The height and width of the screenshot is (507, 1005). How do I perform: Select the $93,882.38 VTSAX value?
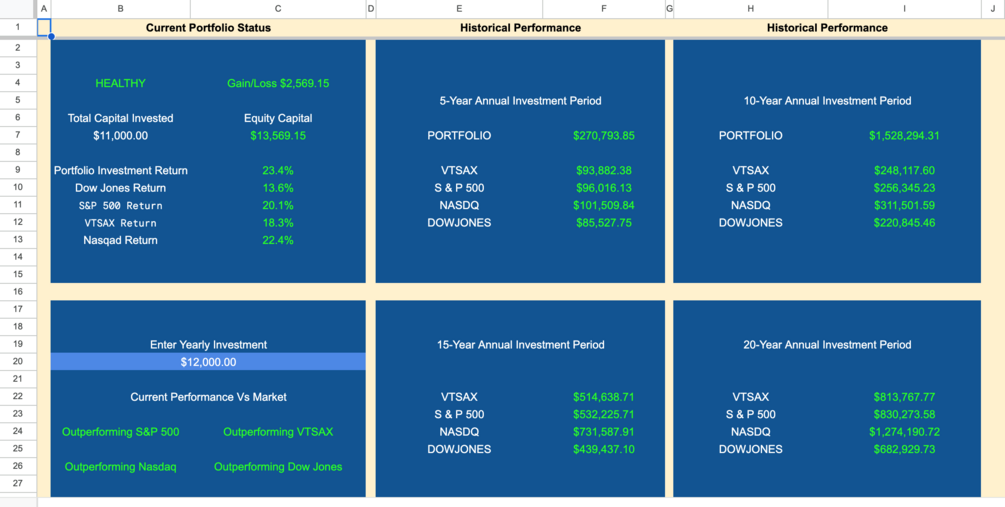[604, 170]
